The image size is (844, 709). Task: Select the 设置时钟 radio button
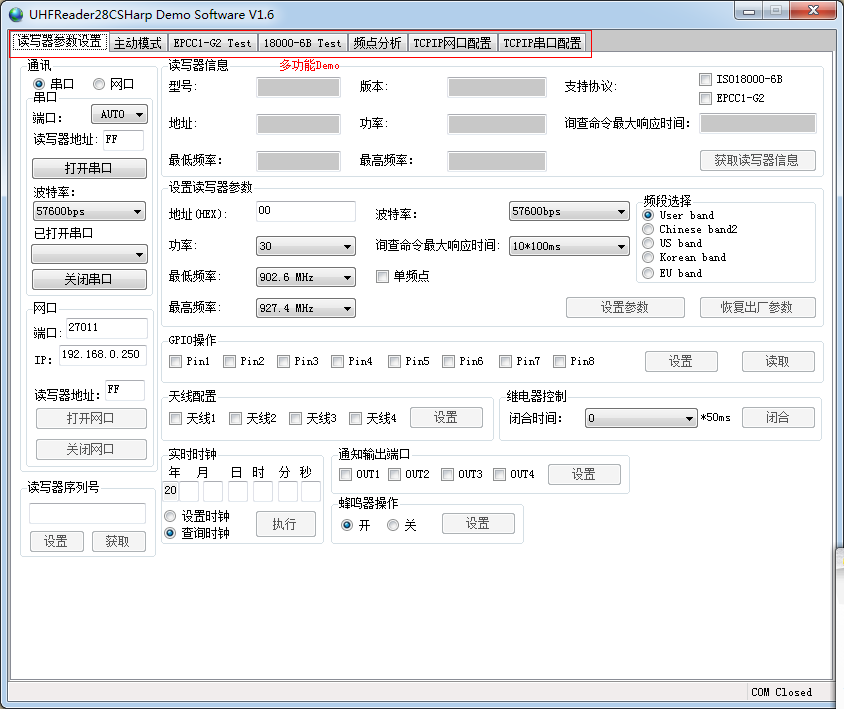tap(170, 516)
